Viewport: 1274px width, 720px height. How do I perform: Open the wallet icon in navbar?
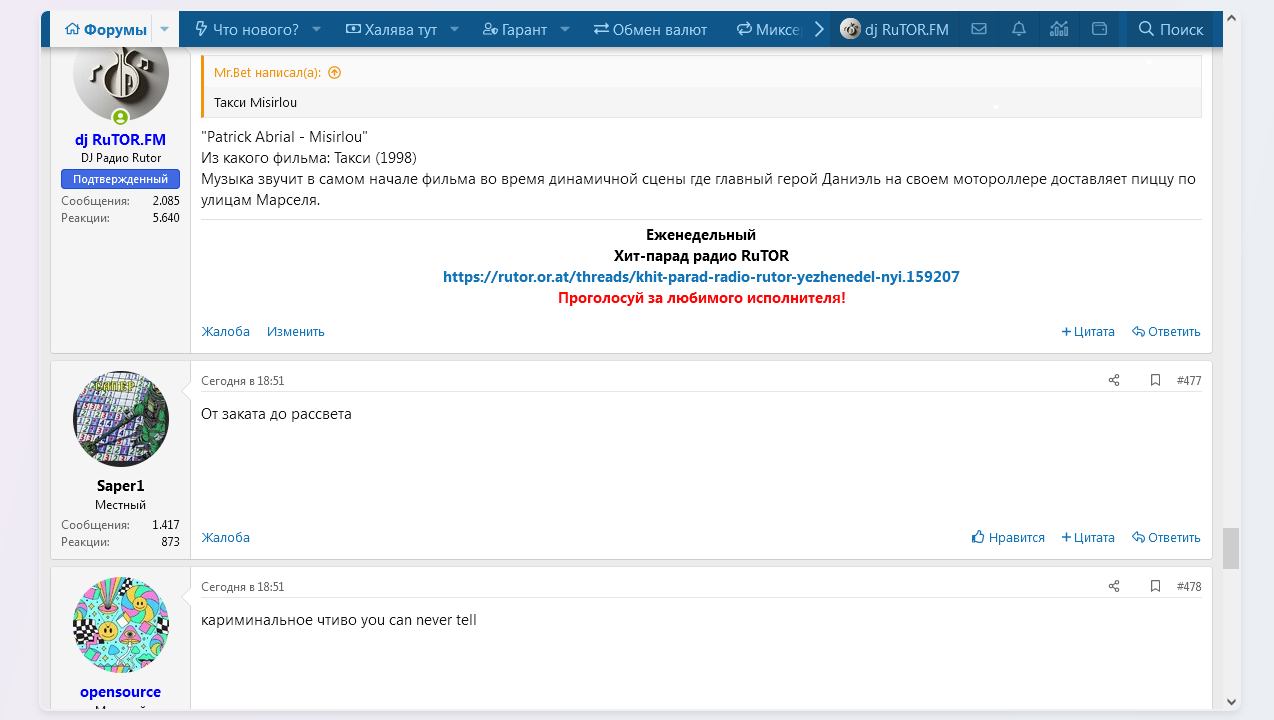click(x=1099, y=29)
